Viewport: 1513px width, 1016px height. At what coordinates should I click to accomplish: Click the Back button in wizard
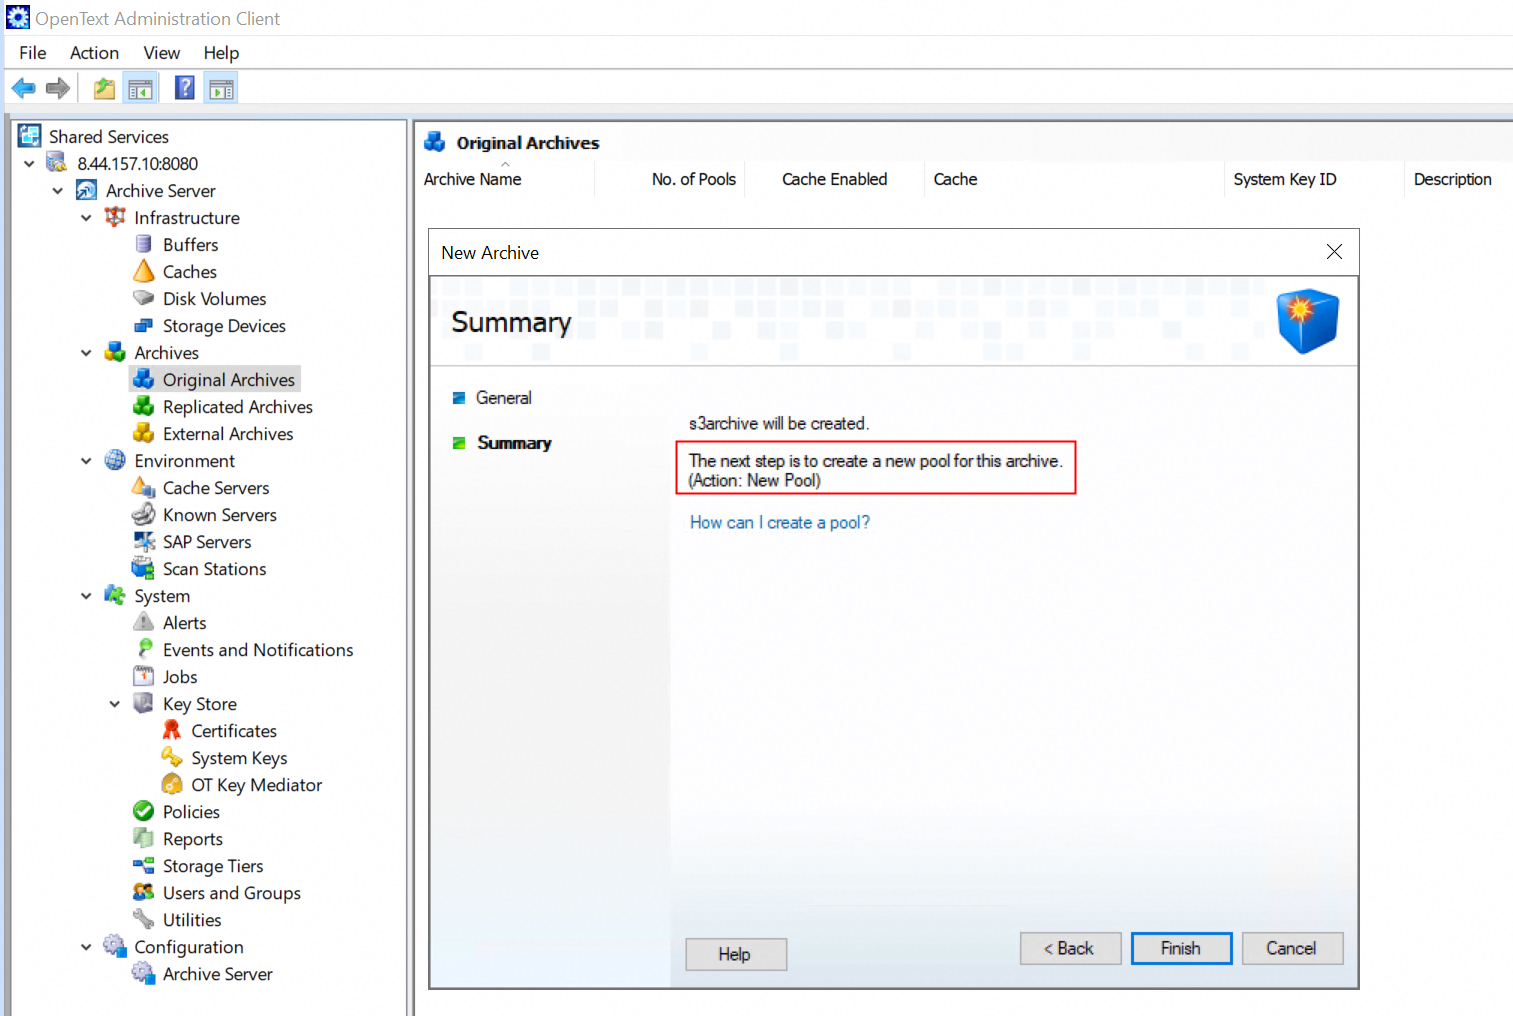point(1070,948)
